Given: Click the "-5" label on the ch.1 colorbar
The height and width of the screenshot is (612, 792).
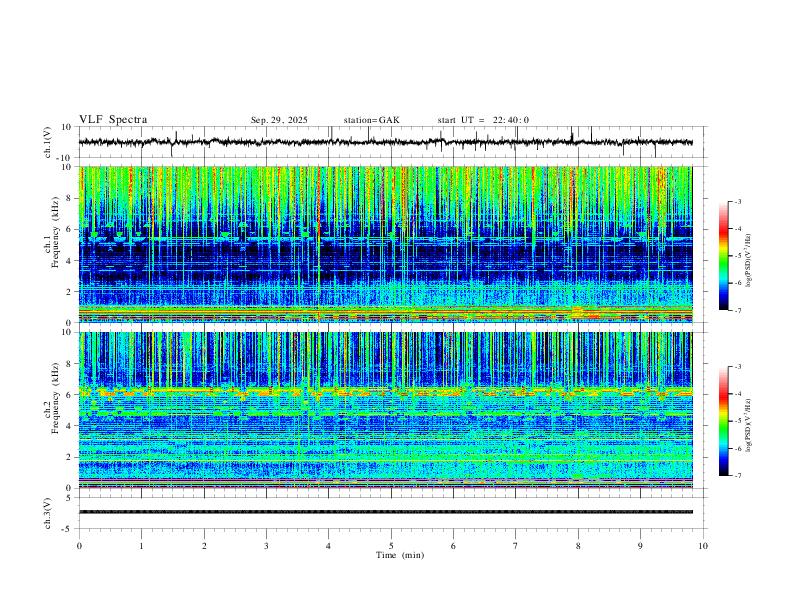Looking at the screenshot, I should coord(738,256).
